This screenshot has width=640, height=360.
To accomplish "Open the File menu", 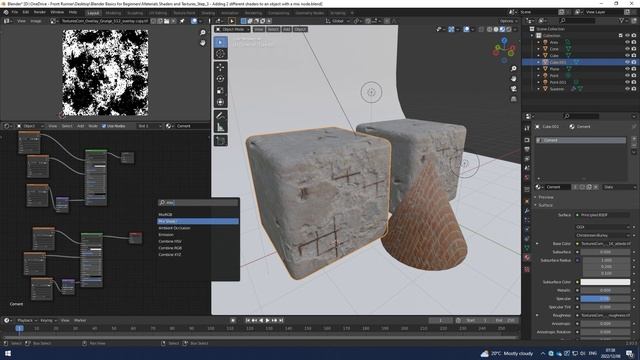I will (15, 12).
